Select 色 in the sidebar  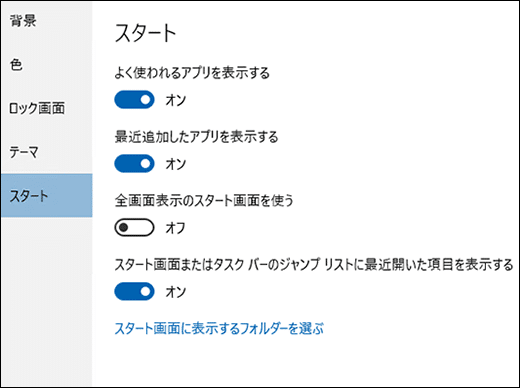click(46, 64)
